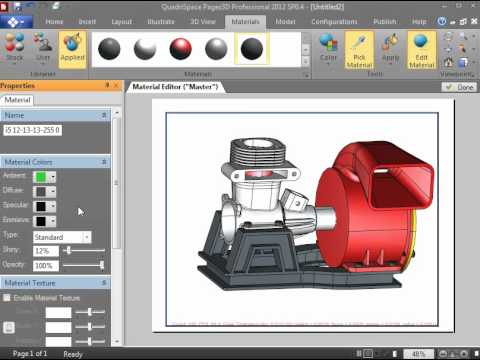This screenshot has width=480, height=360.
Task: Click the Shiny 12% value field
Action: pos(46,251)
